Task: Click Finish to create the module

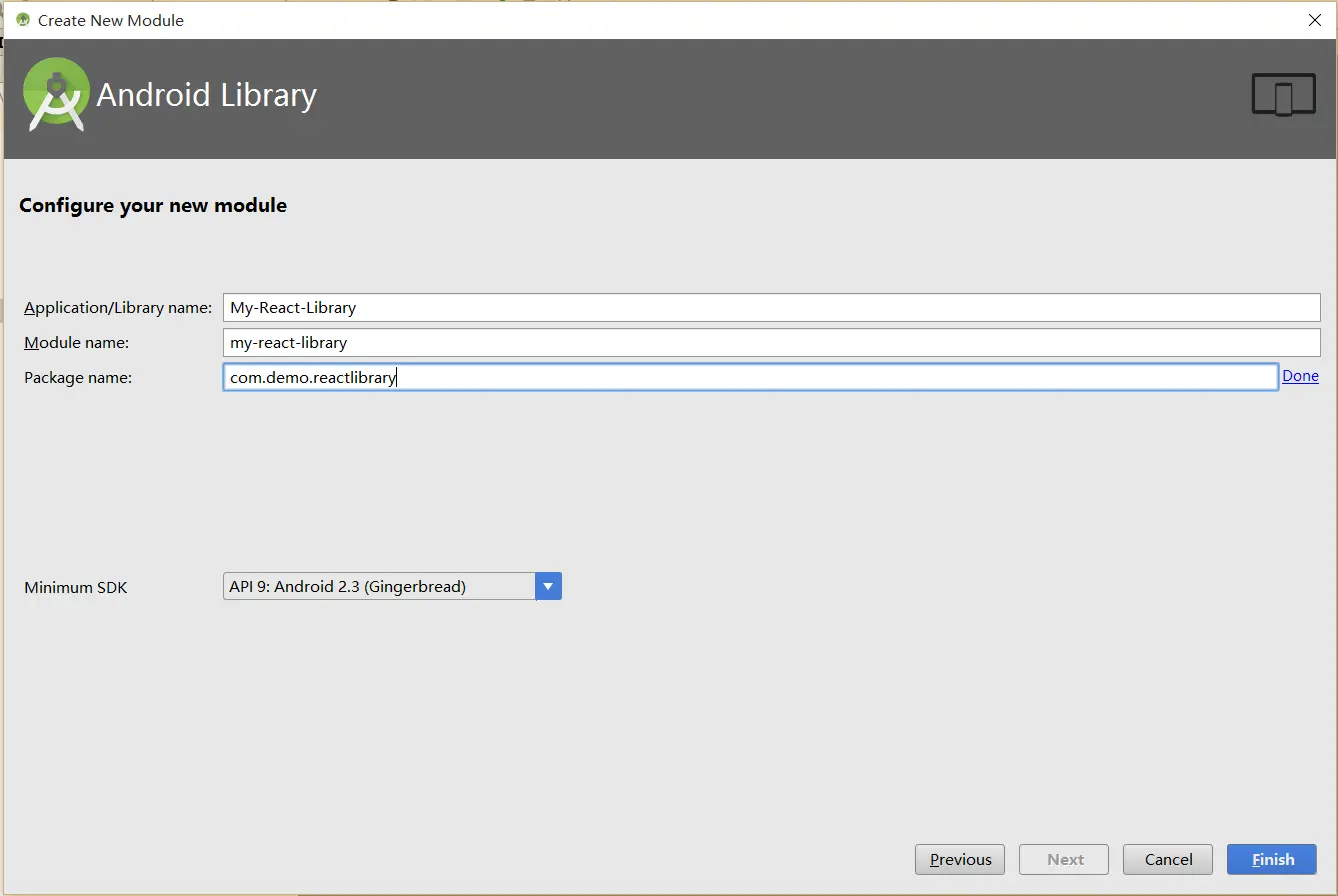Action: [1272, 859]
